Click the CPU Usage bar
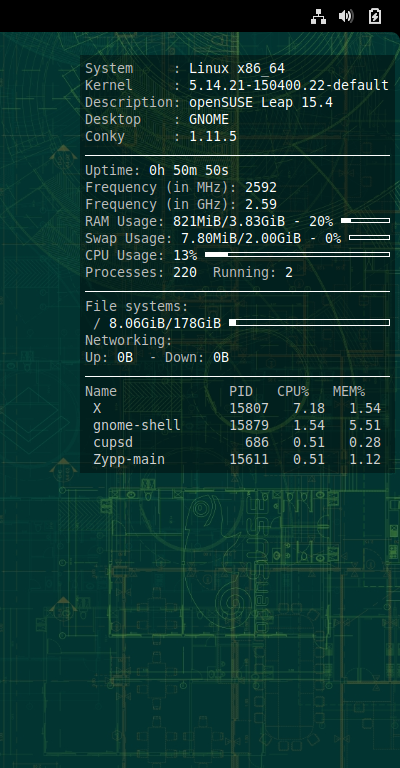 coord(297,255)
